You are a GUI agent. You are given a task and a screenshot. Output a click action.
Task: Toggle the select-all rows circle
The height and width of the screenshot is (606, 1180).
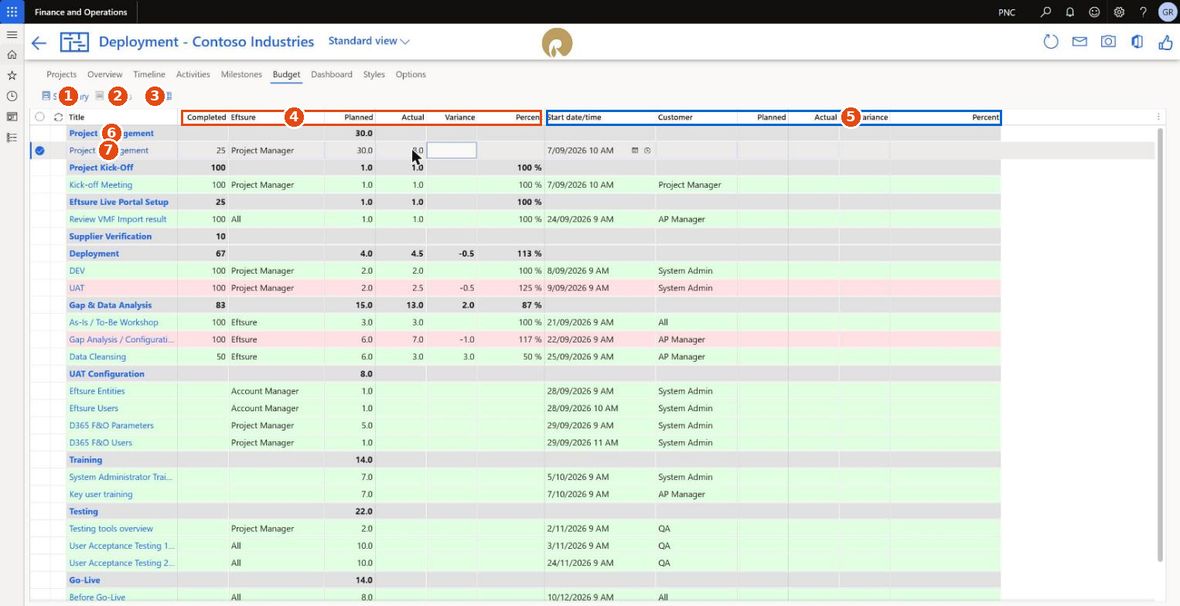pos(40,117)
